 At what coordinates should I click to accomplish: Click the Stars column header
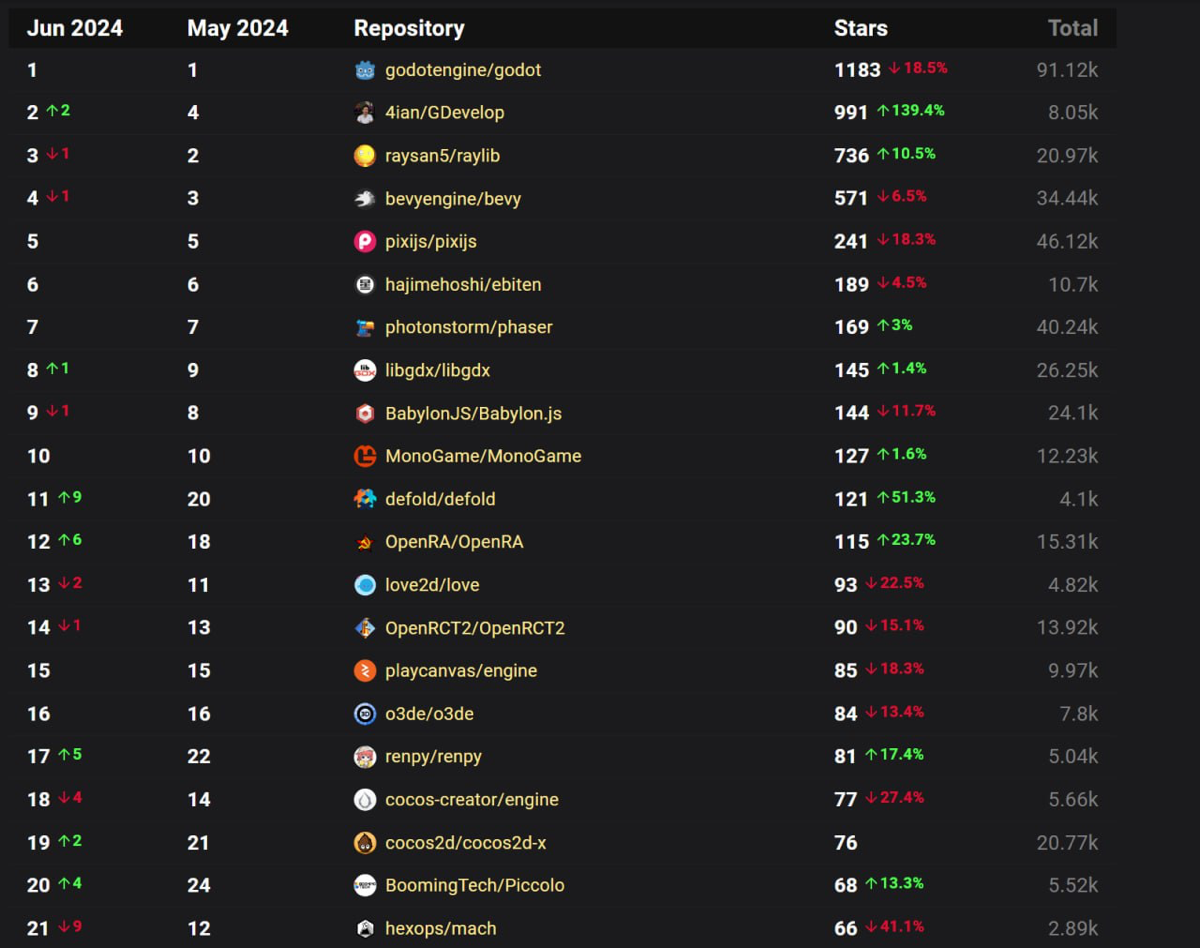861,28
